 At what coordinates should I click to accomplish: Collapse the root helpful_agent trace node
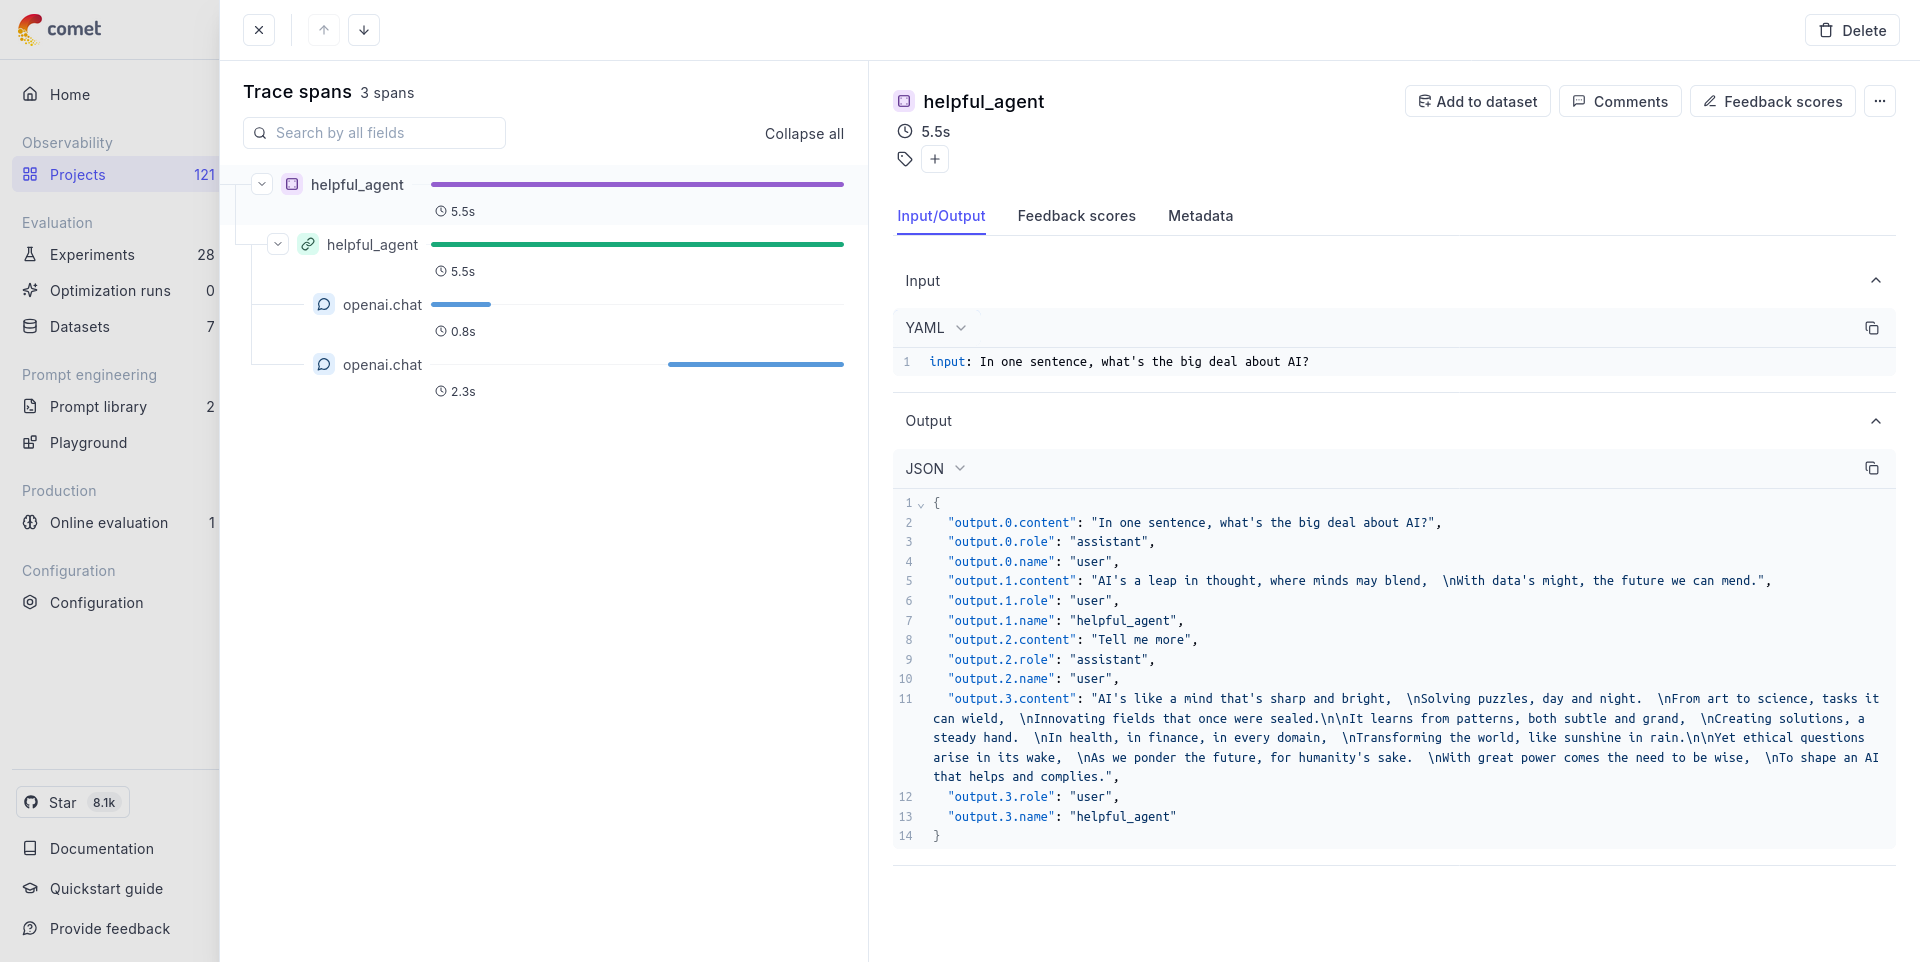point(262,184)
